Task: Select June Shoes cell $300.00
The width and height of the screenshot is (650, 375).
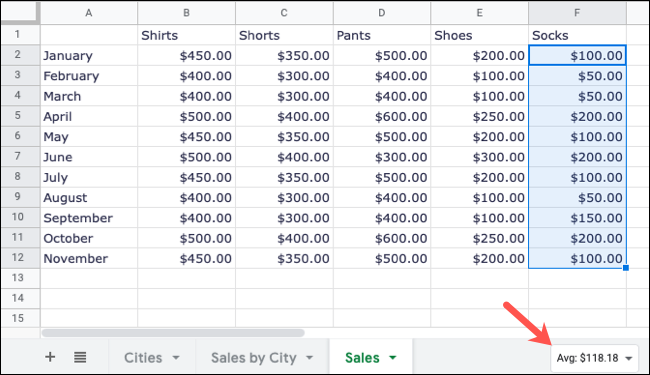Action: [480, 157]
